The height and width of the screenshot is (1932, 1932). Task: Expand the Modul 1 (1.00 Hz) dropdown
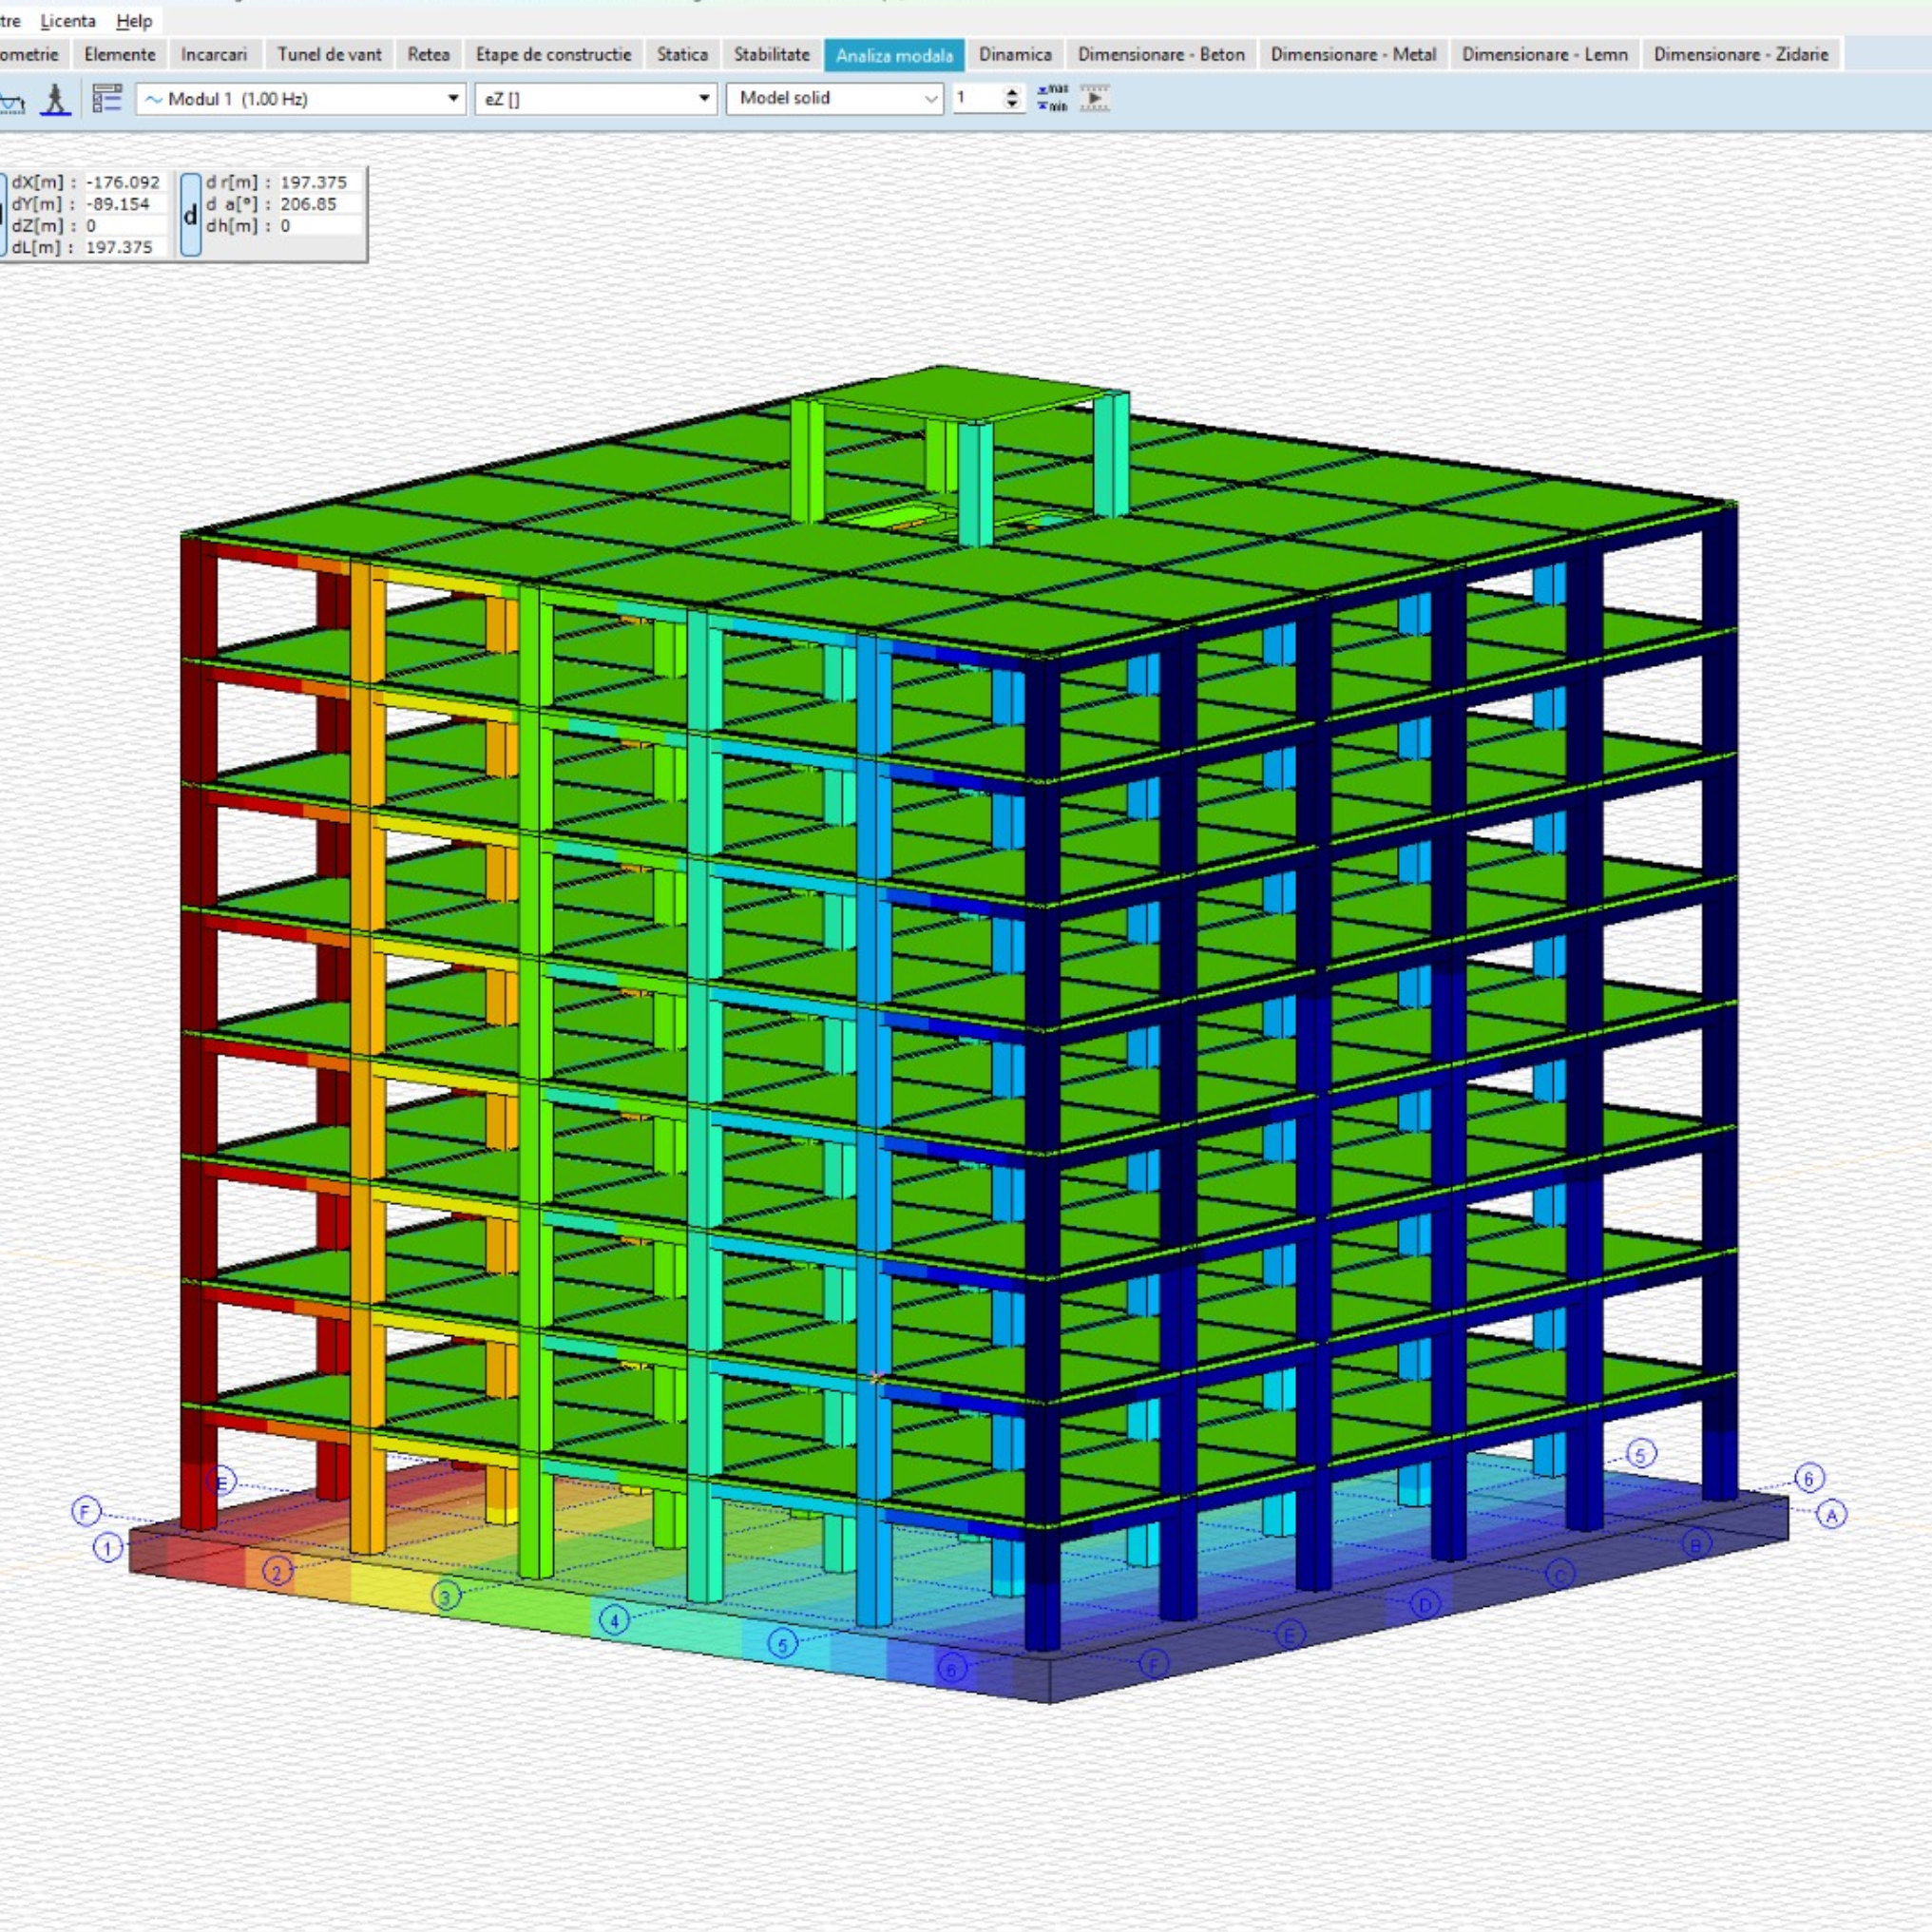452,98
